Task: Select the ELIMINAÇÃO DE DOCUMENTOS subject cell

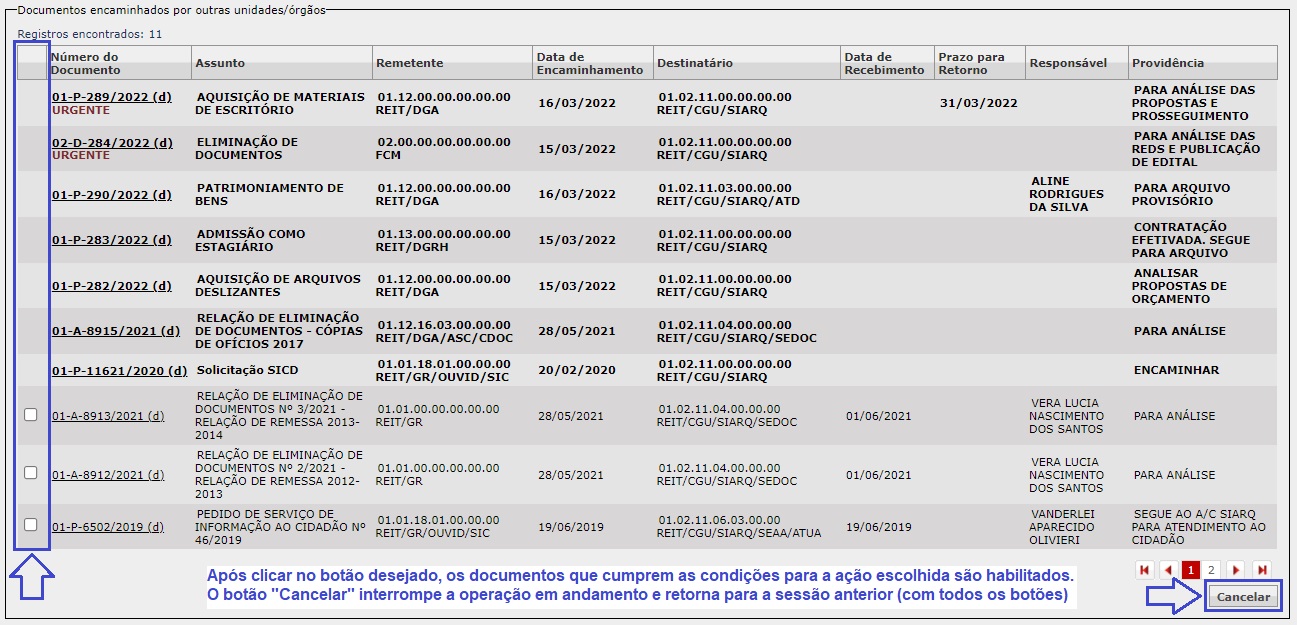Action: click(247, 149)
